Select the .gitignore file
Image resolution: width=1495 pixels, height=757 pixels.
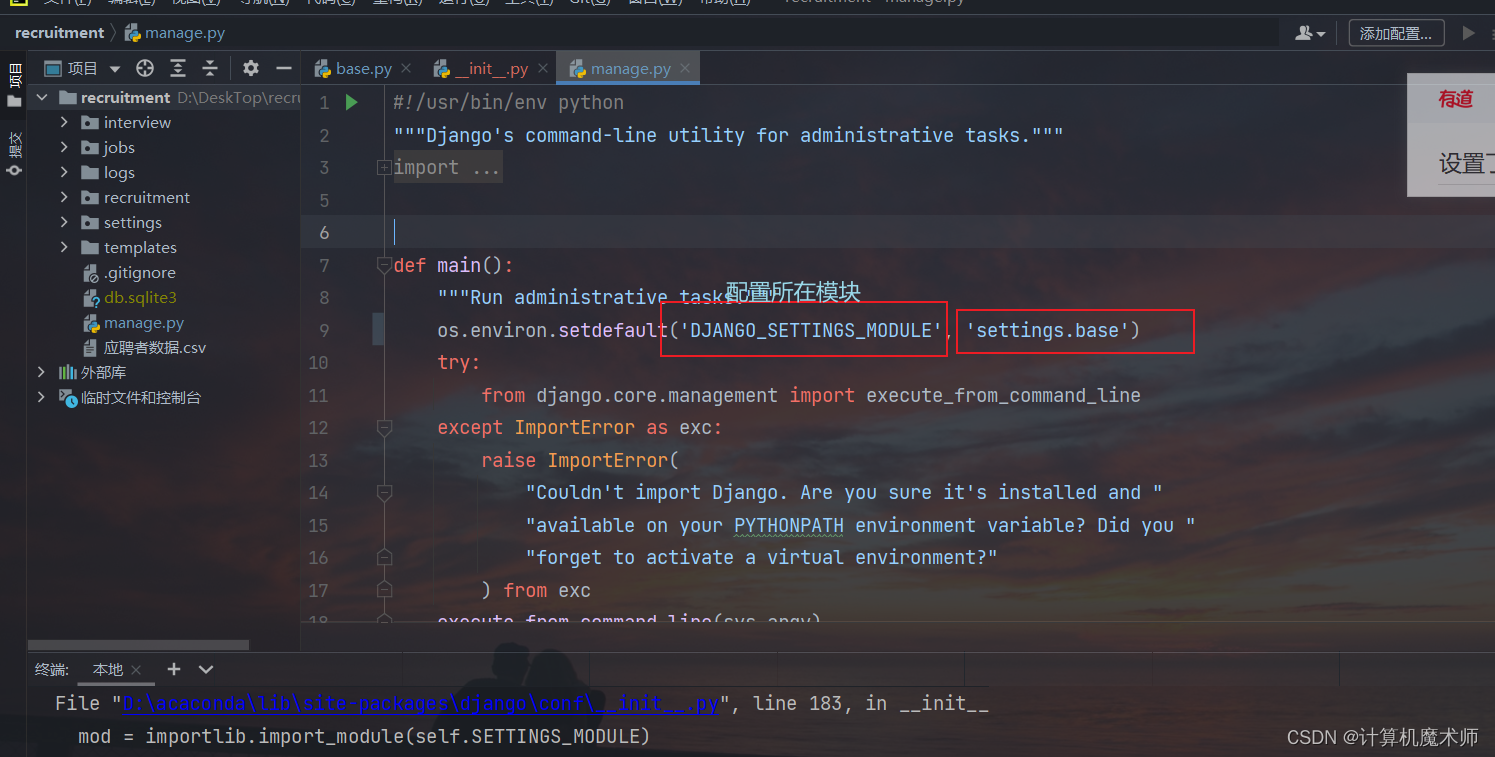(x=139, y=272)
